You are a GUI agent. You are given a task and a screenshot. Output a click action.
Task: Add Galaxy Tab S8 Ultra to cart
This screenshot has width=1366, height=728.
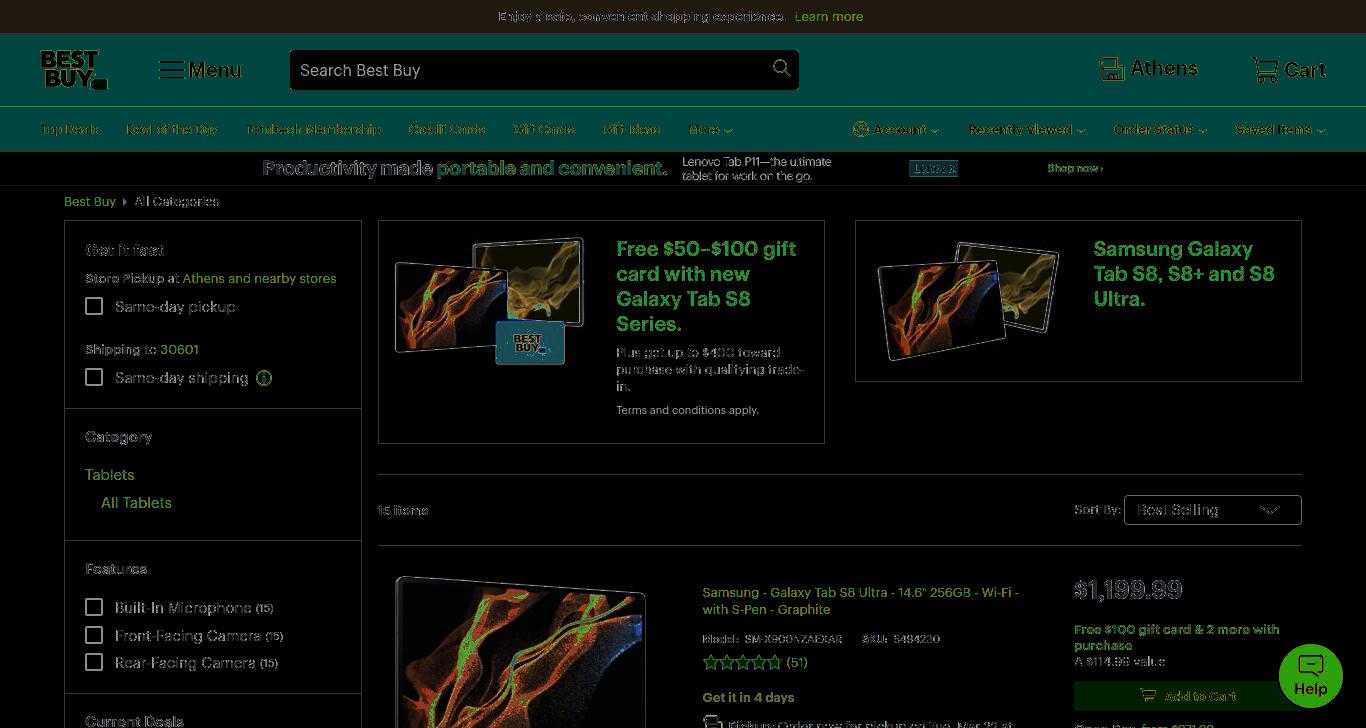(x=1188, y=696)
